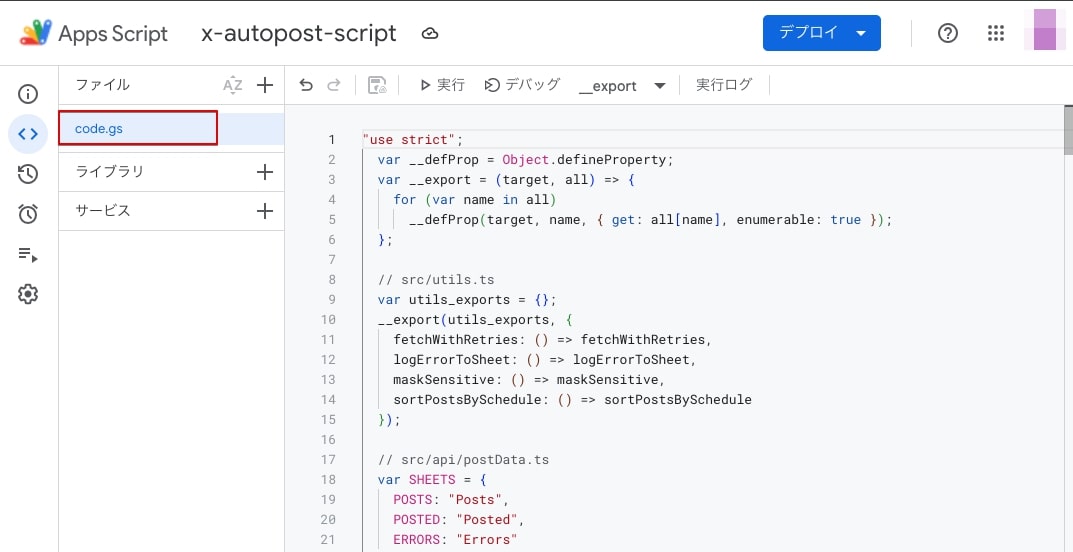Image resolution: width=1073 pixels, height=552 pixels.
Task: Click the var utils_exports line
Action: pos(467,300)
